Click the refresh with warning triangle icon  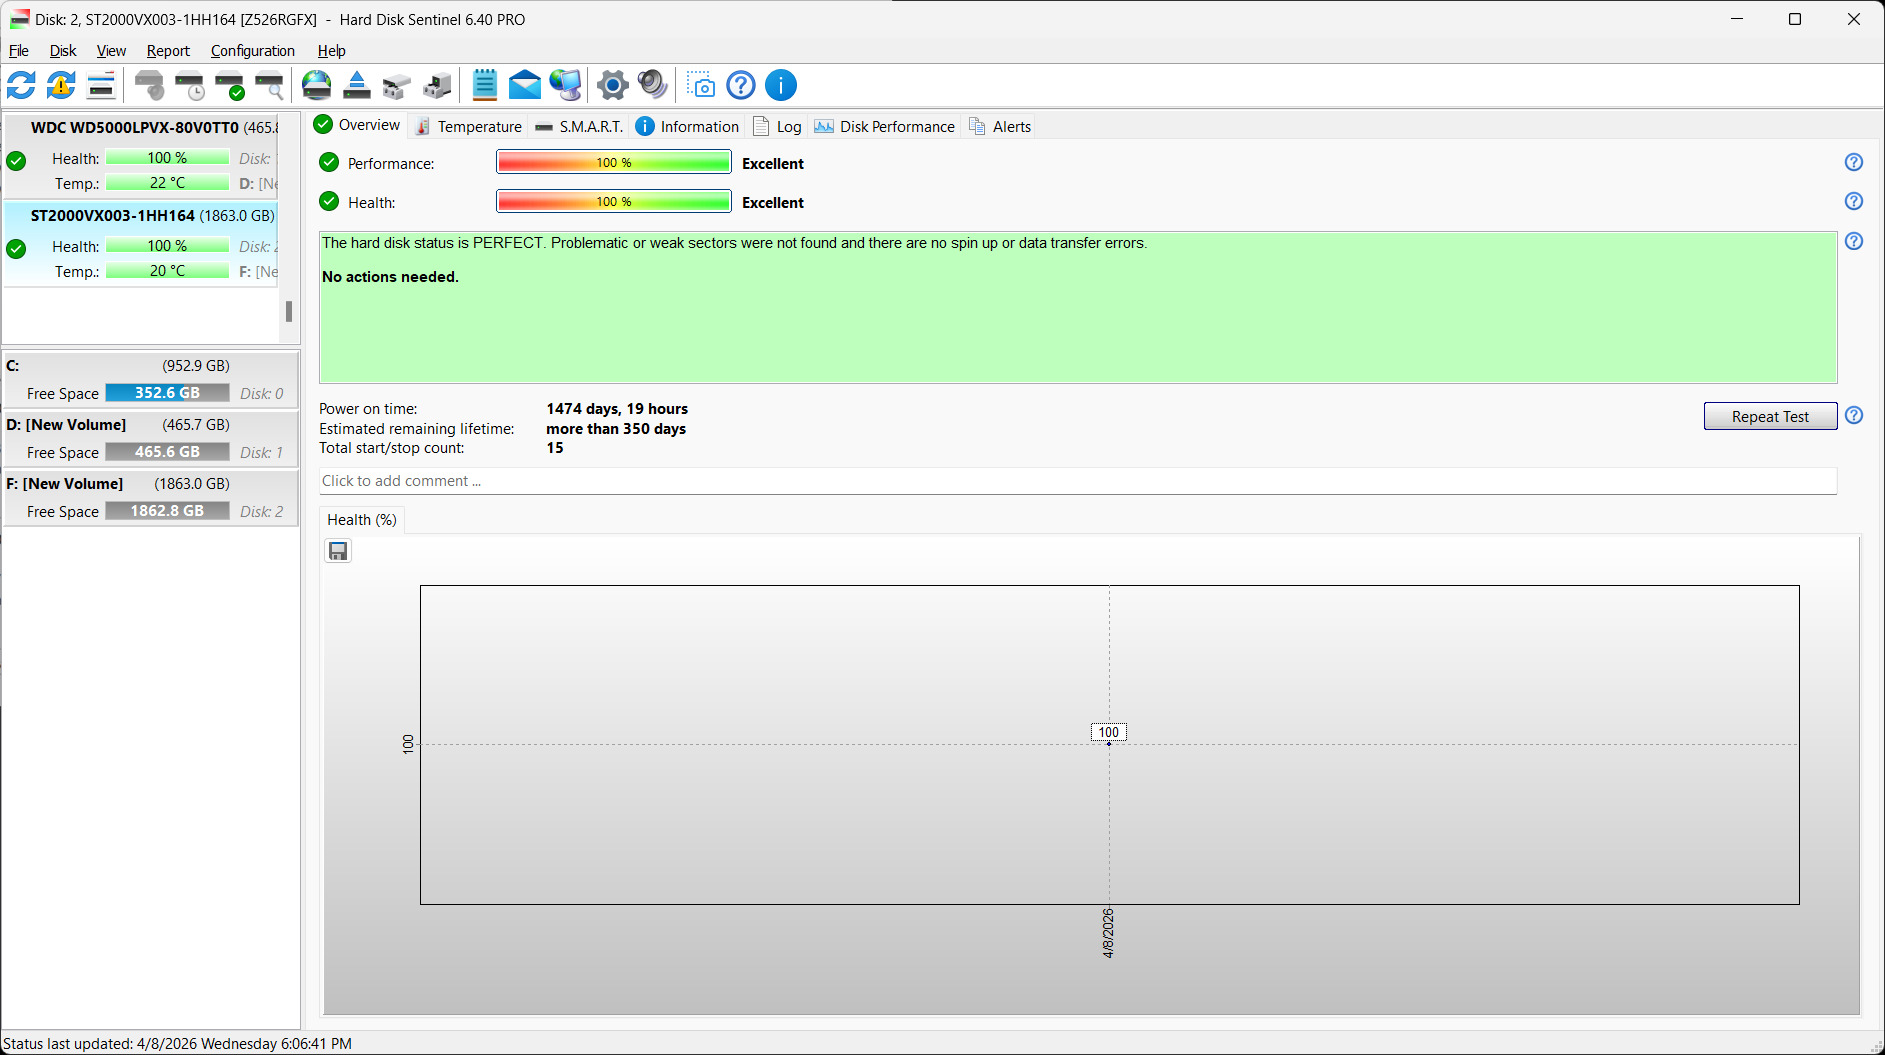(61, 85)
